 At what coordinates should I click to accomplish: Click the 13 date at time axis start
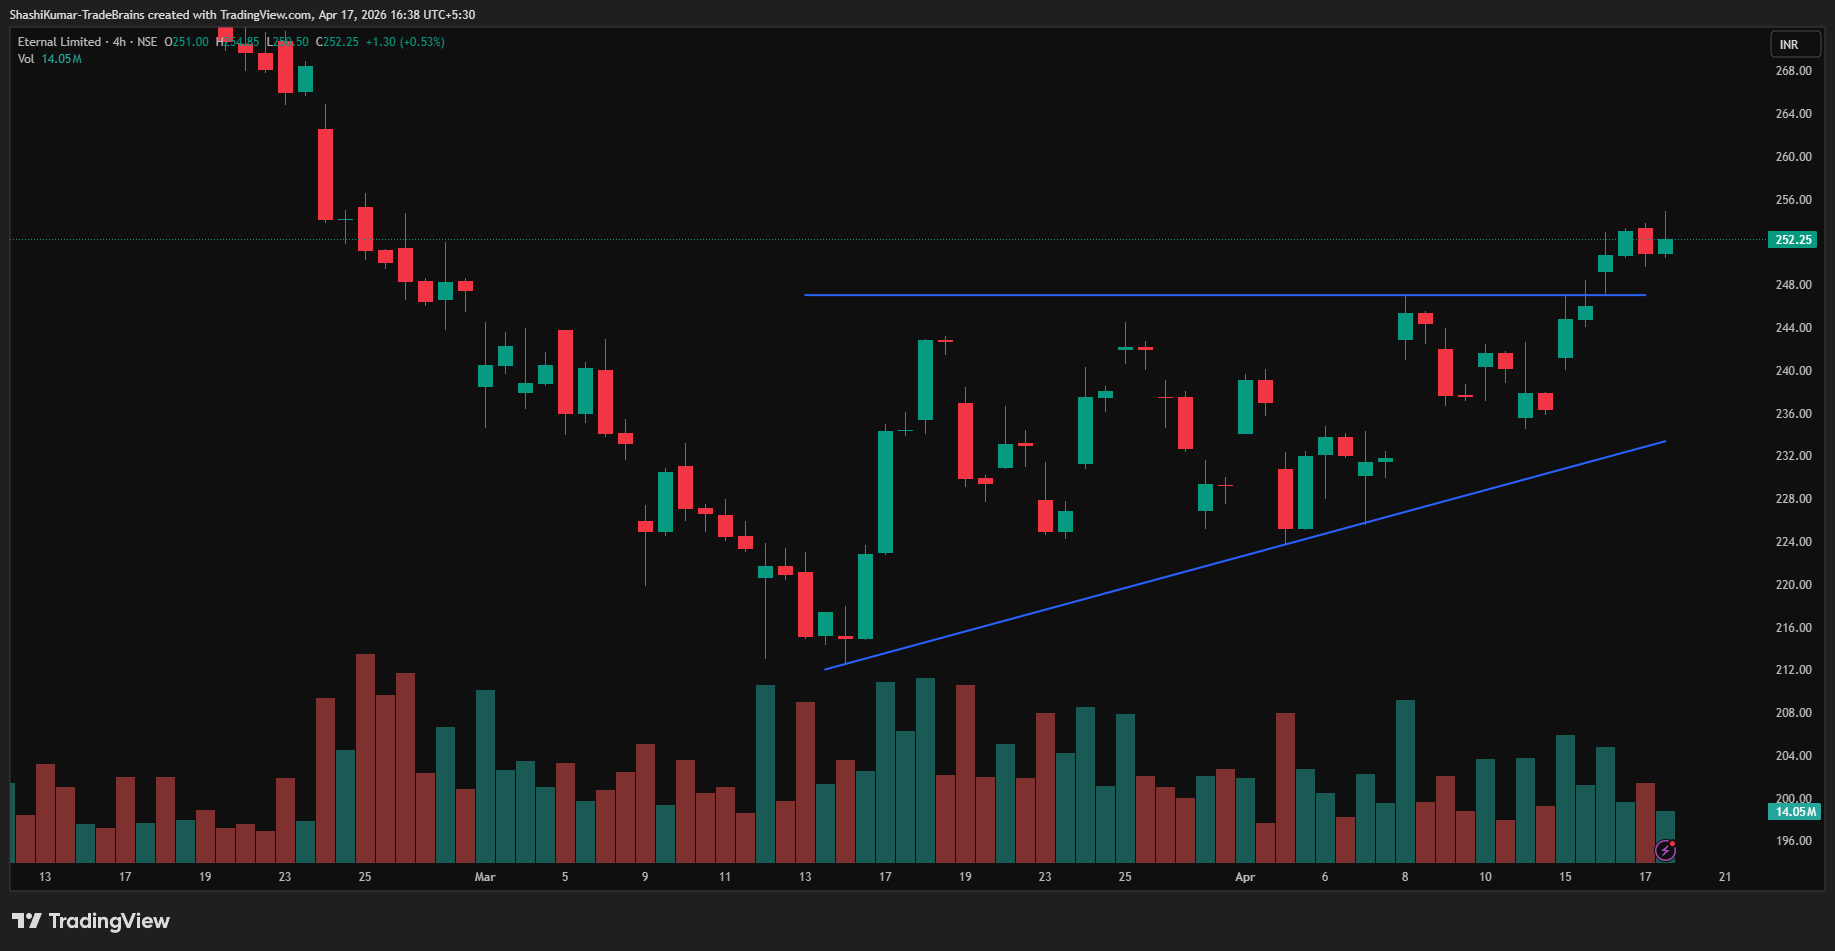tap(45, 877)
